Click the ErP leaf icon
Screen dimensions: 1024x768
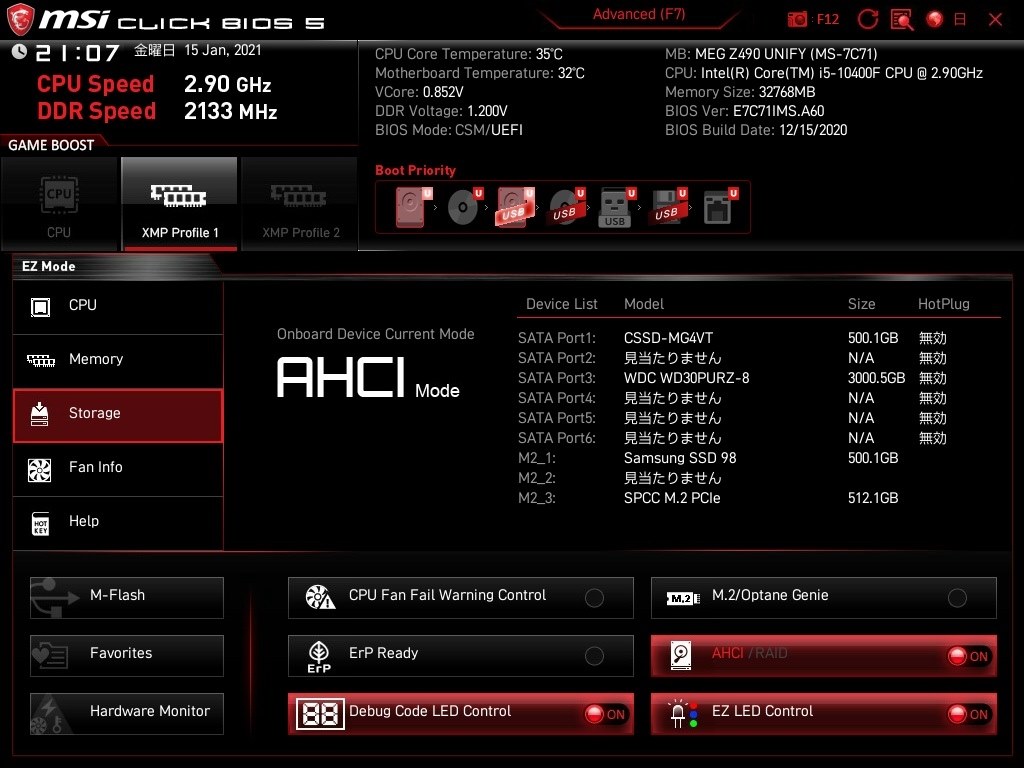click(319, 656)
